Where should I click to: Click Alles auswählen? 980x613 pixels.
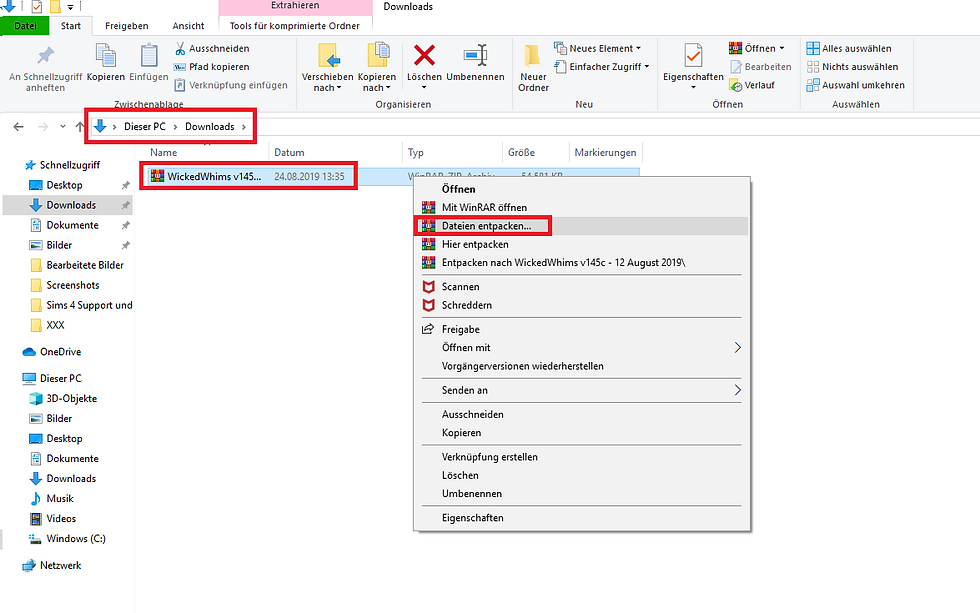click(849, 48)
